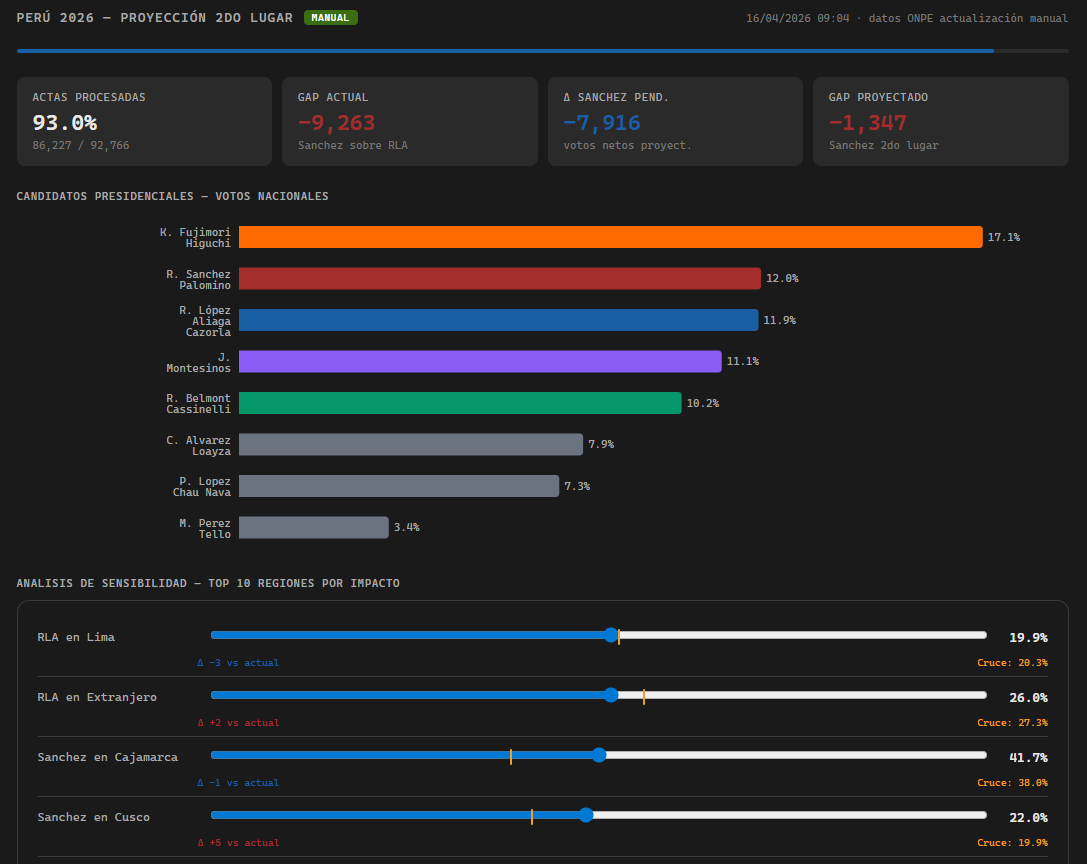This screenshot has height=864, width=1087.
Task: Click the green MANUAL badge
Action: tap(331, 17)
